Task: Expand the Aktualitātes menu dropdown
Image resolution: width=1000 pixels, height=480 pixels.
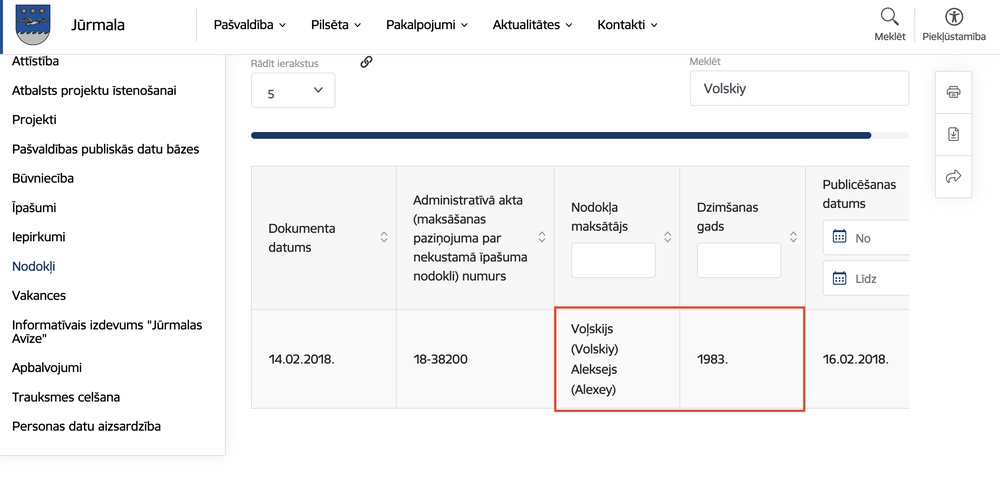Action: [x=532, y=25]
